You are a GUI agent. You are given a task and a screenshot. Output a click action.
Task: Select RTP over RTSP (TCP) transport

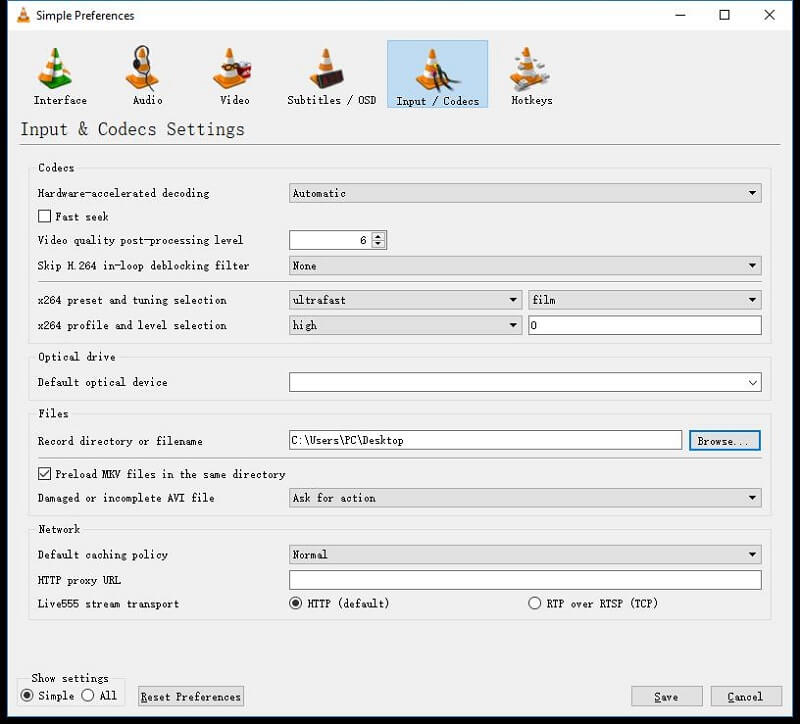[536, 603]
